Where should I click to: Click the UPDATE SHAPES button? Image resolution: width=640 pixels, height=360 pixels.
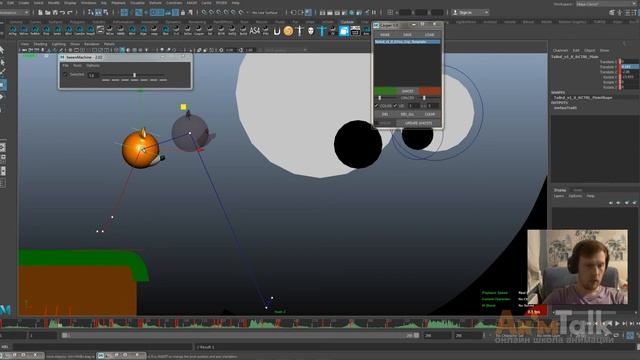point(418,123)
